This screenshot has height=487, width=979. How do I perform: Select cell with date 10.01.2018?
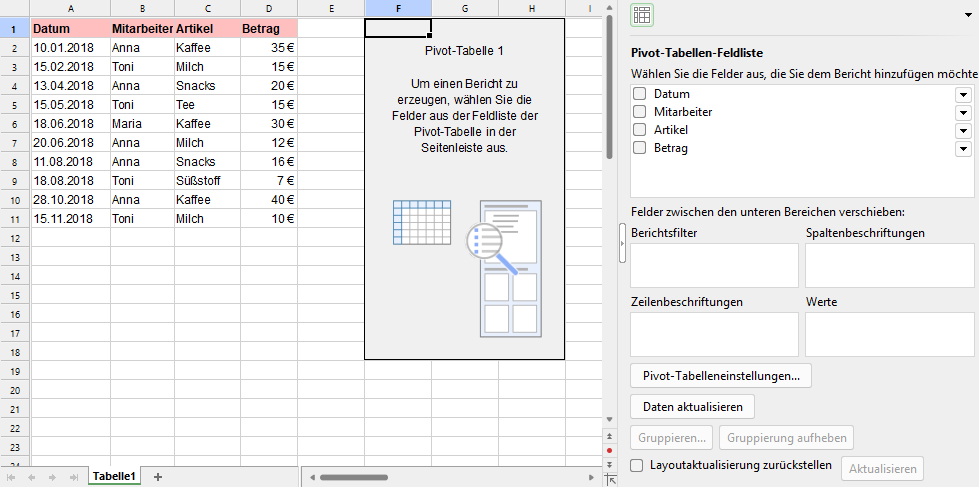coord(71,47)
